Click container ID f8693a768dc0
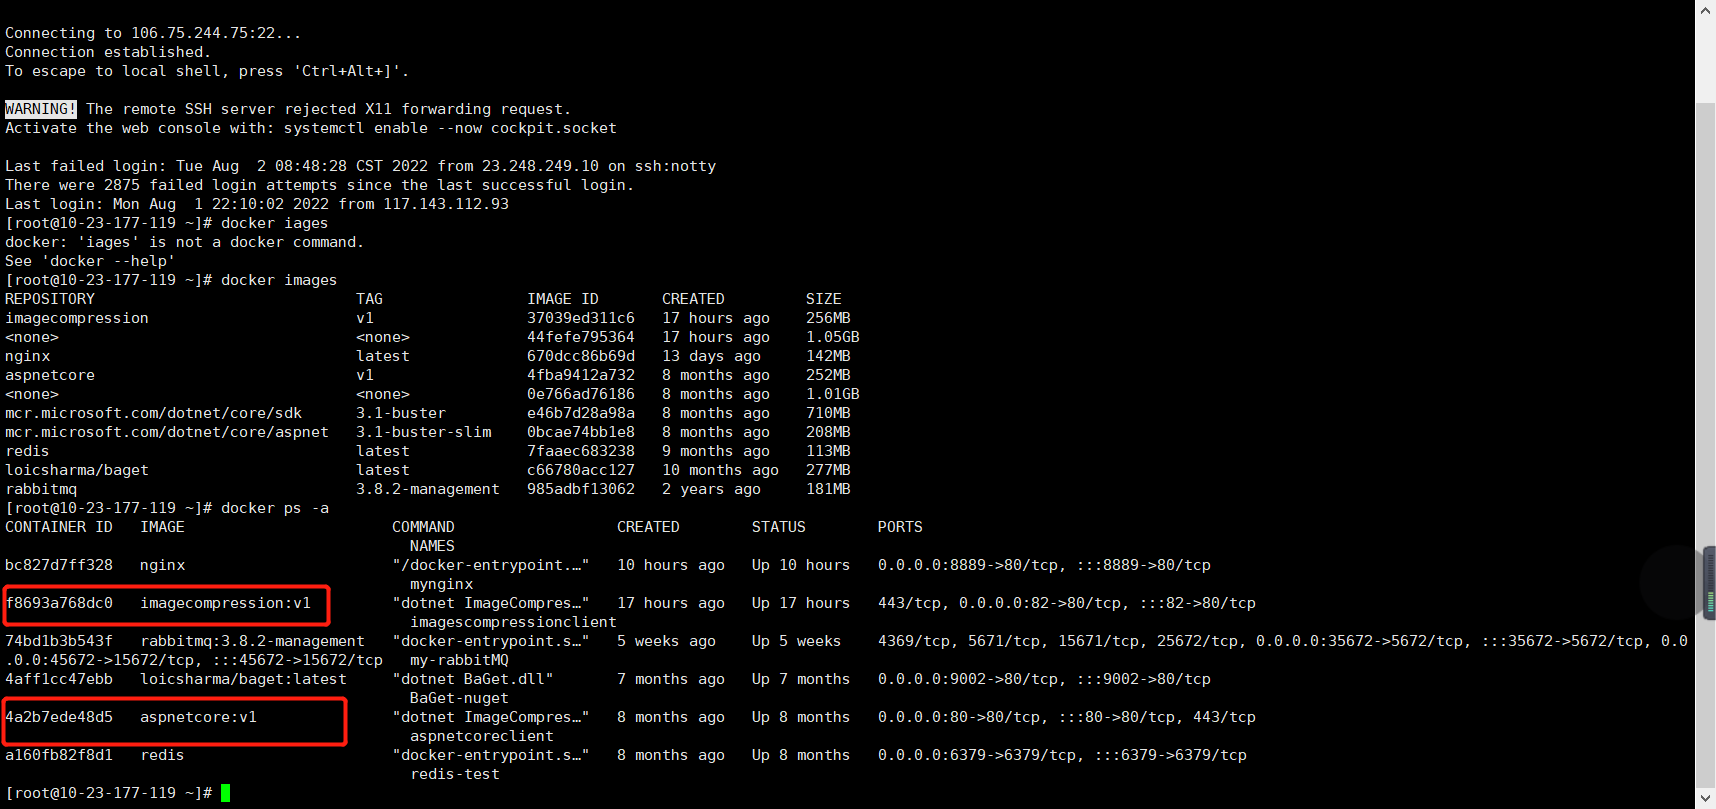1716x809 pixels. coord(59,603)
